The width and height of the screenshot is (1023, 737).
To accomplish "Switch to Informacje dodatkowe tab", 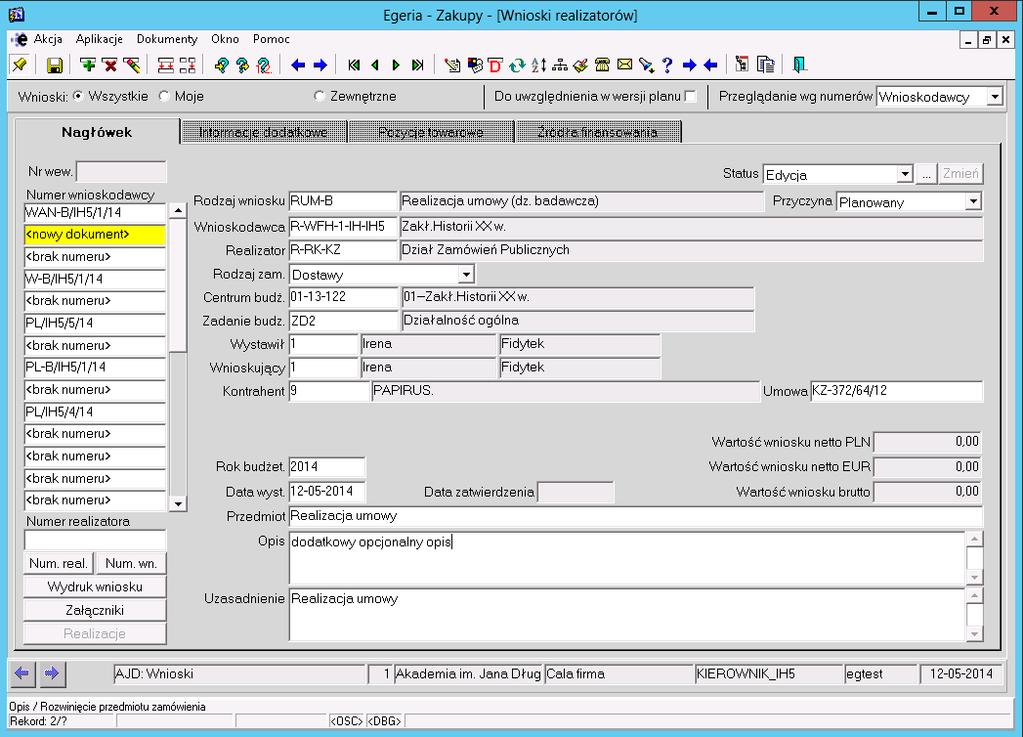I will 263,132.
